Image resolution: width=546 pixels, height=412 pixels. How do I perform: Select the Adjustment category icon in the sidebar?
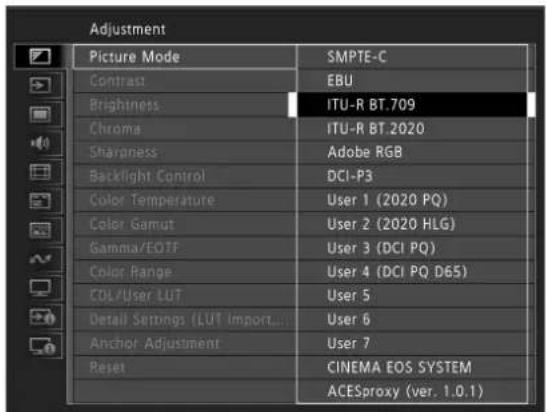click(x=40, y=56)
